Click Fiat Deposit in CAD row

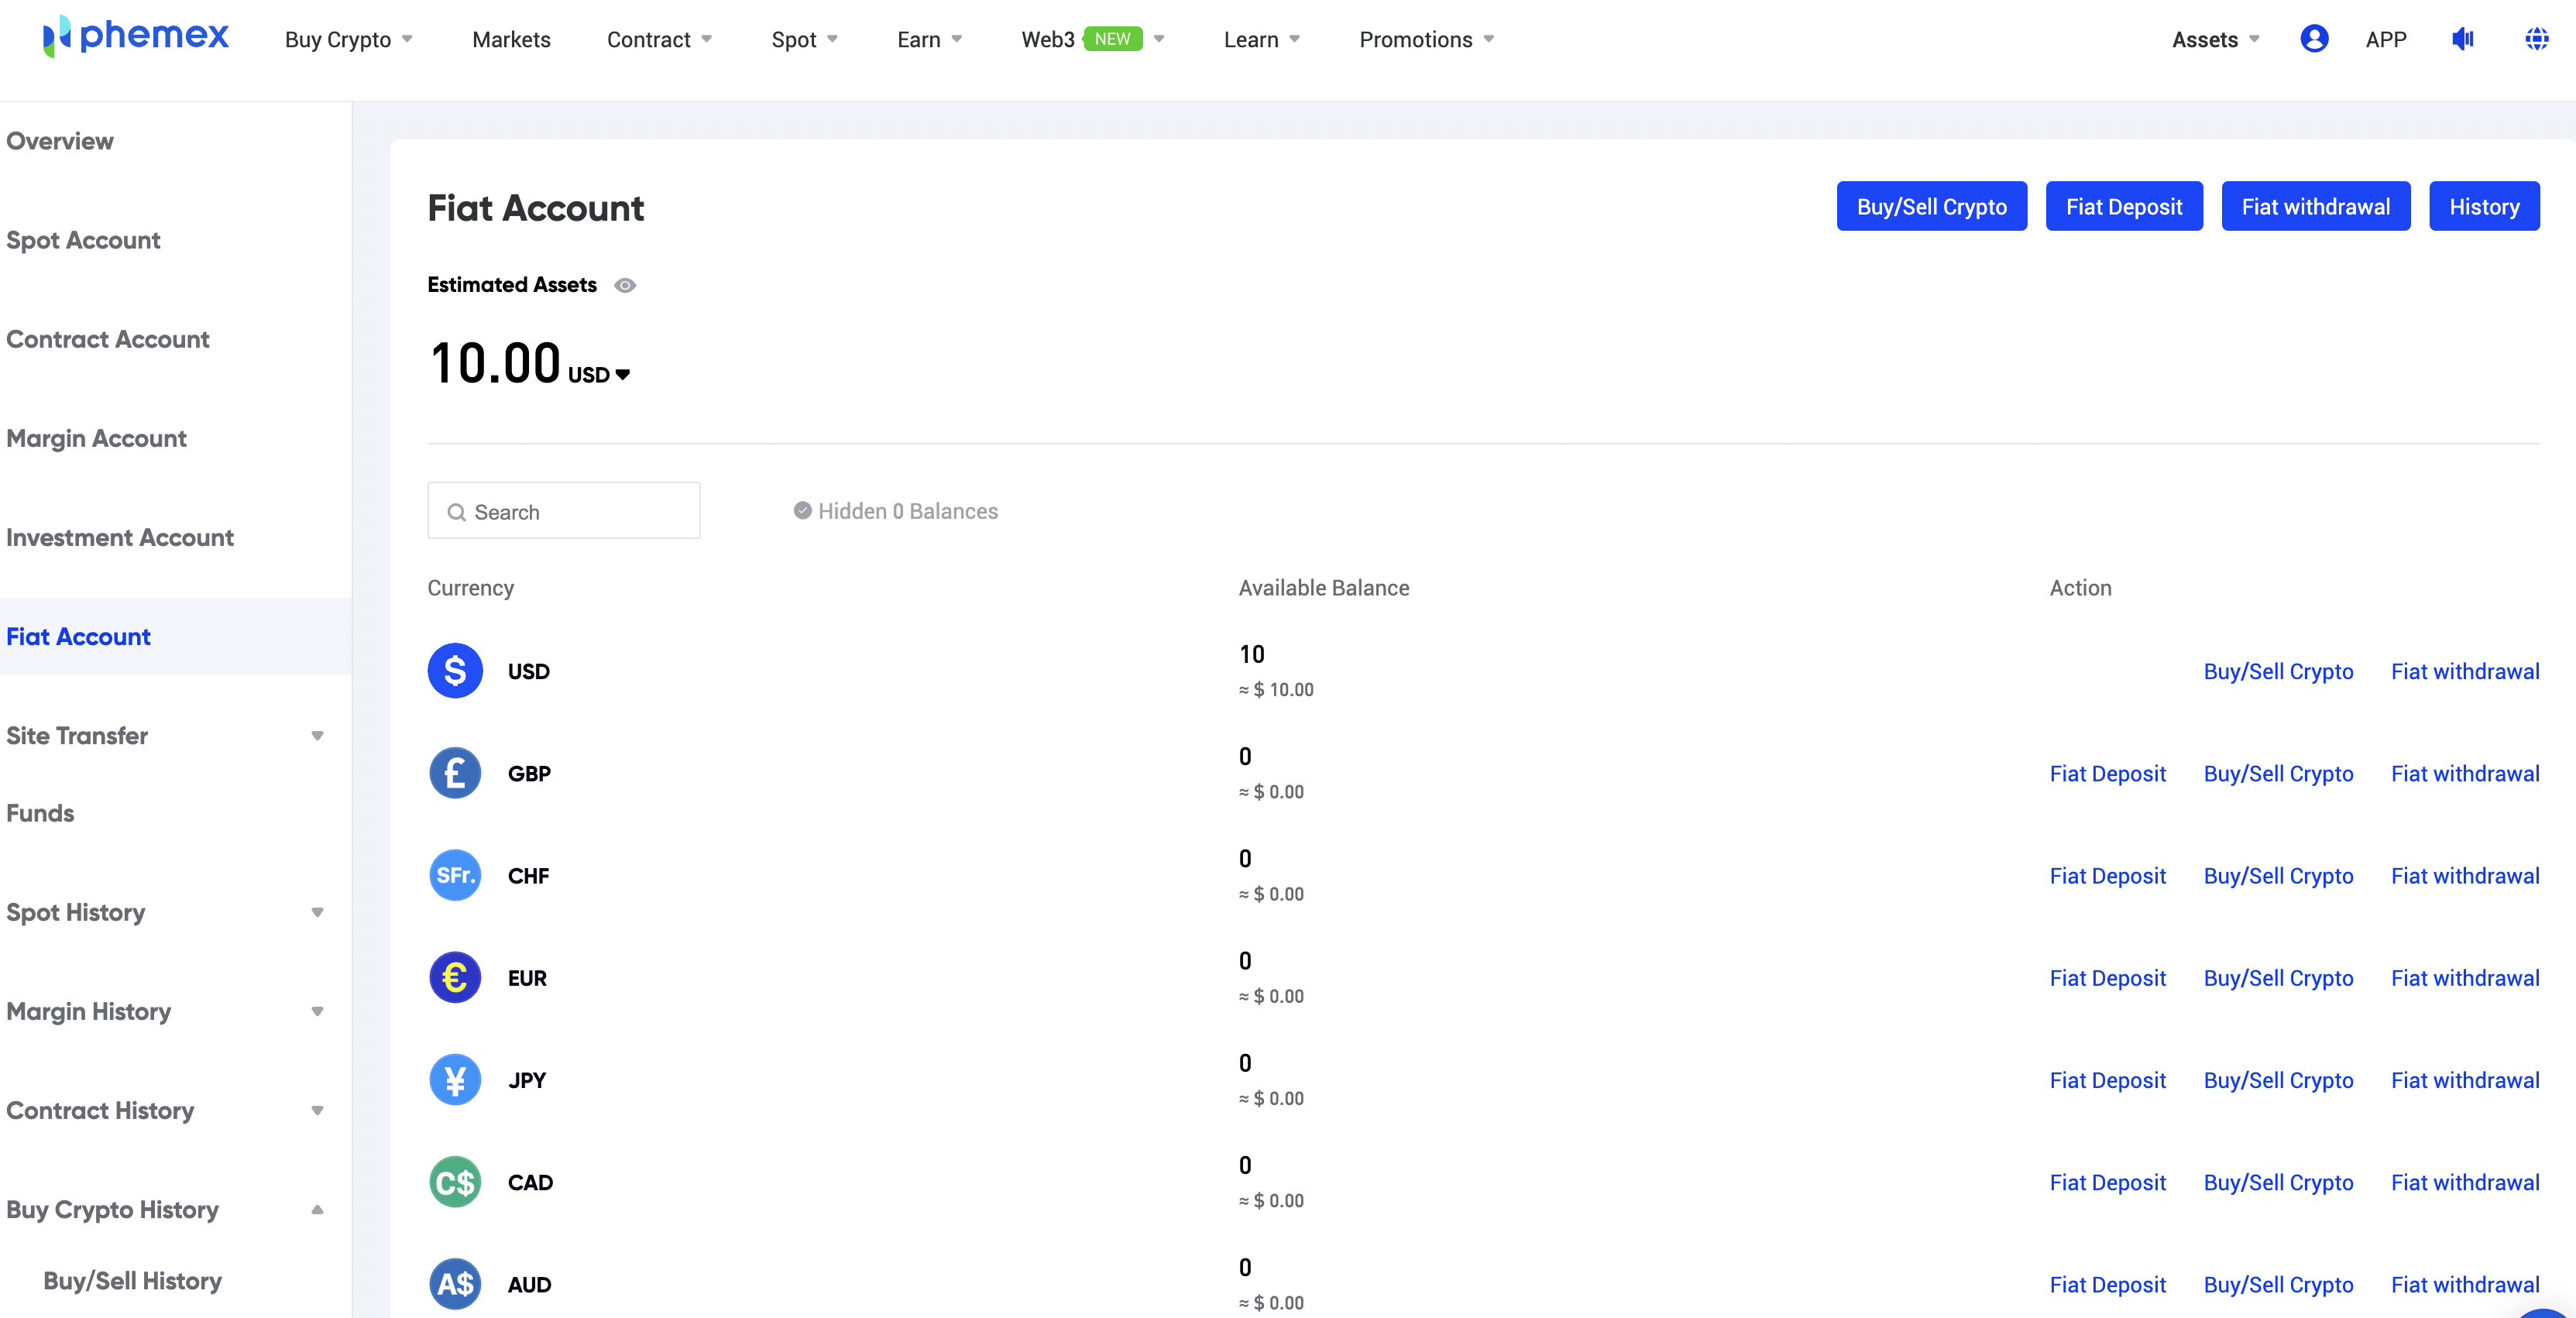2107,1182
